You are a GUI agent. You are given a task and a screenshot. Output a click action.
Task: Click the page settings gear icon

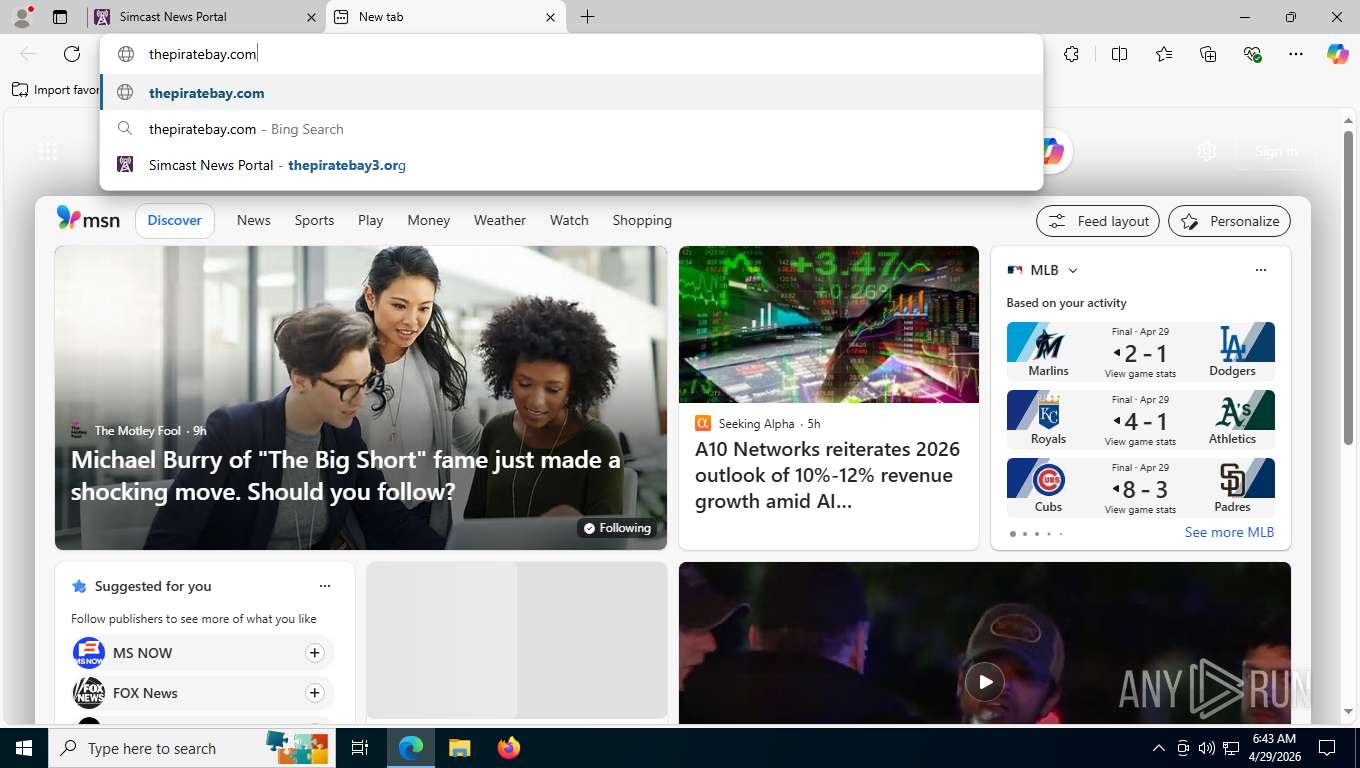1207,152
